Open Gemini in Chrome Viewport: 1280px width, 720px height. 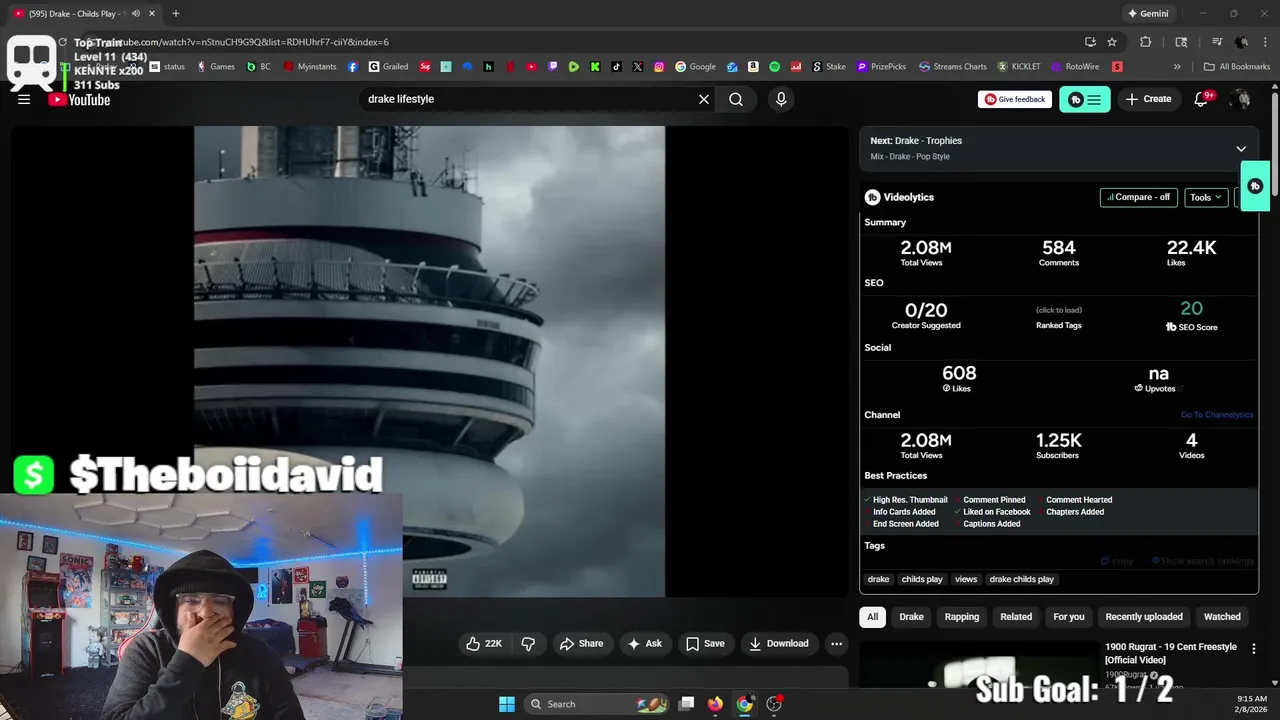(1147, 14)
